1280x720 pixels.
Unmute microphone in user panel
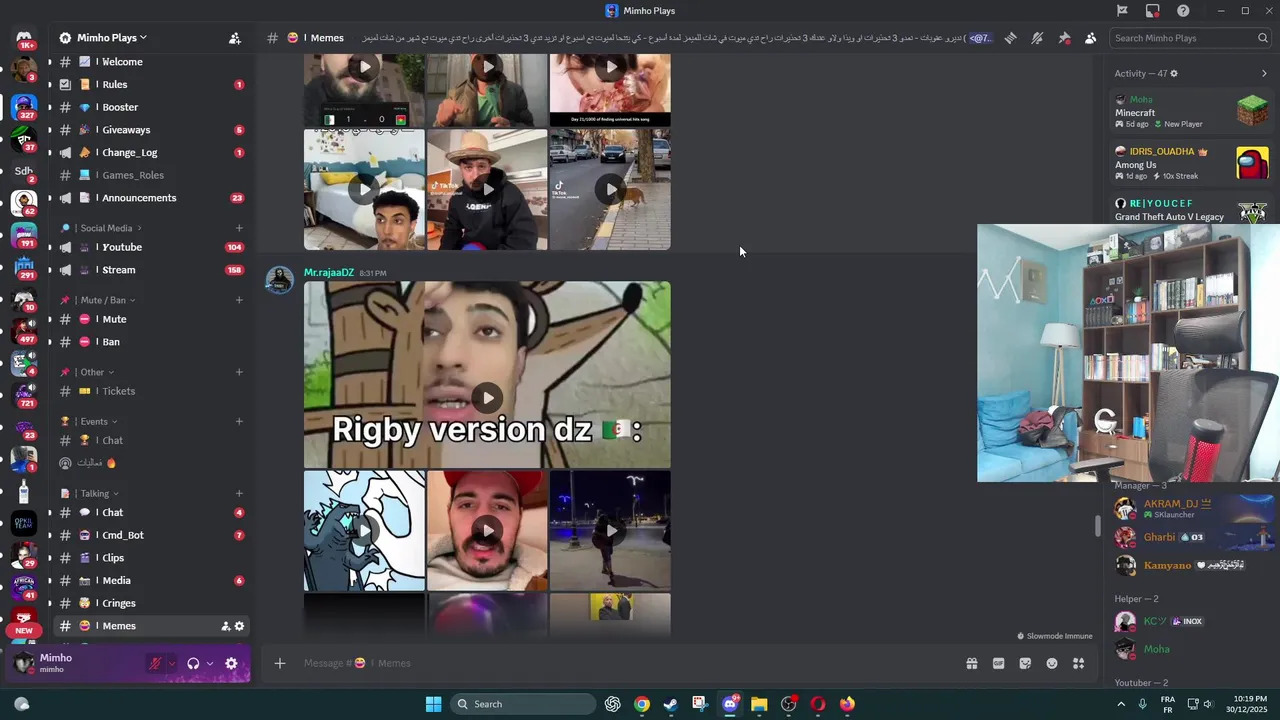[155, 663]
